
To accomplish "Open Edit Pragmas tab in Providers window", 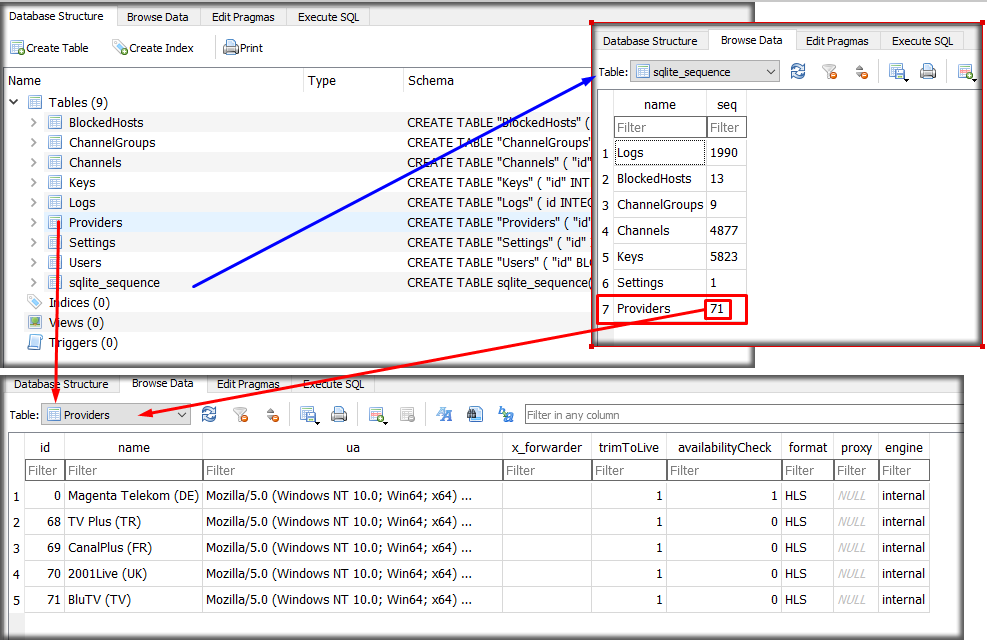I will coord(248,384).
